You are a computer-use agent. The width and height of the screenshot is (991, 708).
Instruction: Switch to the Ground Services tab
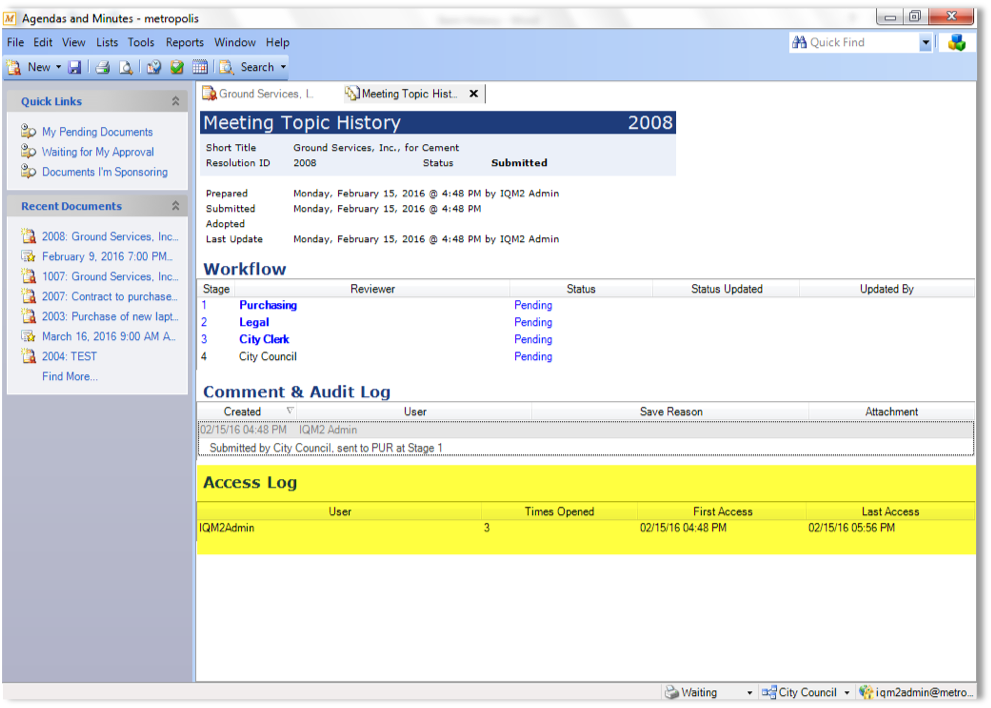click(x=258, y=94)
